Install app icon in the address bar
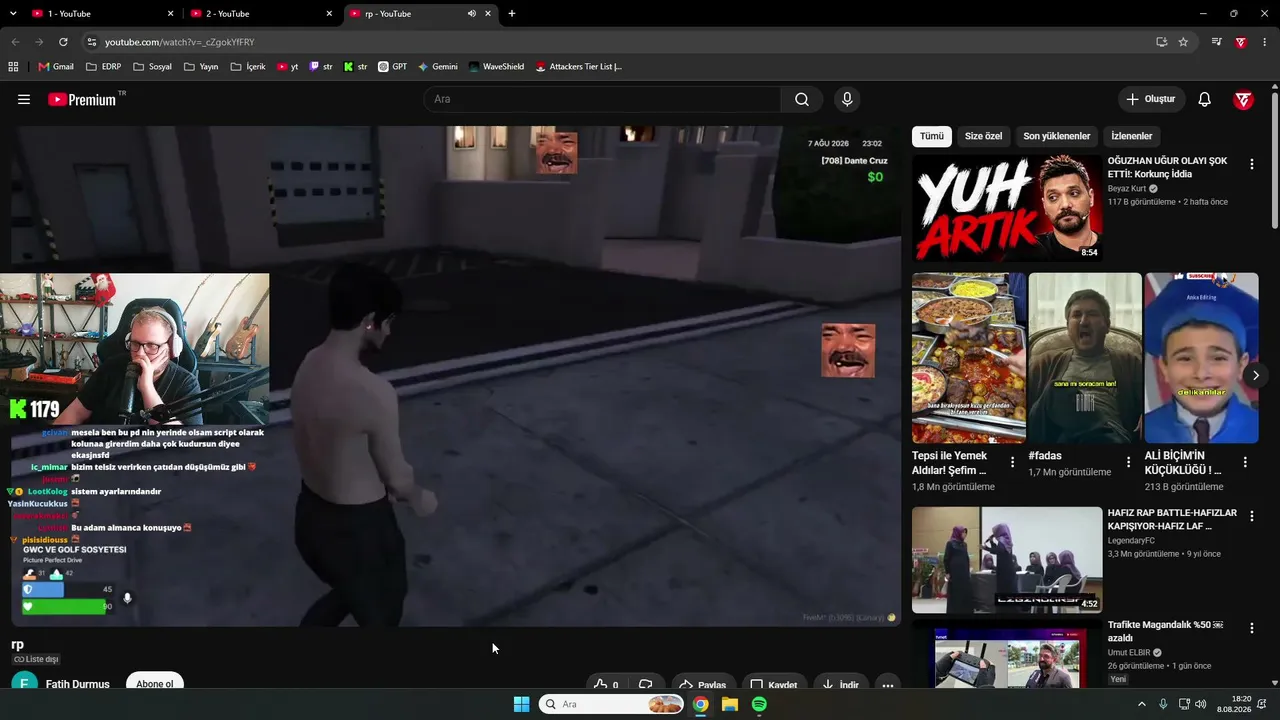Image resolution: width=1280 pixels, height=720 pixels. click(x=1161, y=42)
